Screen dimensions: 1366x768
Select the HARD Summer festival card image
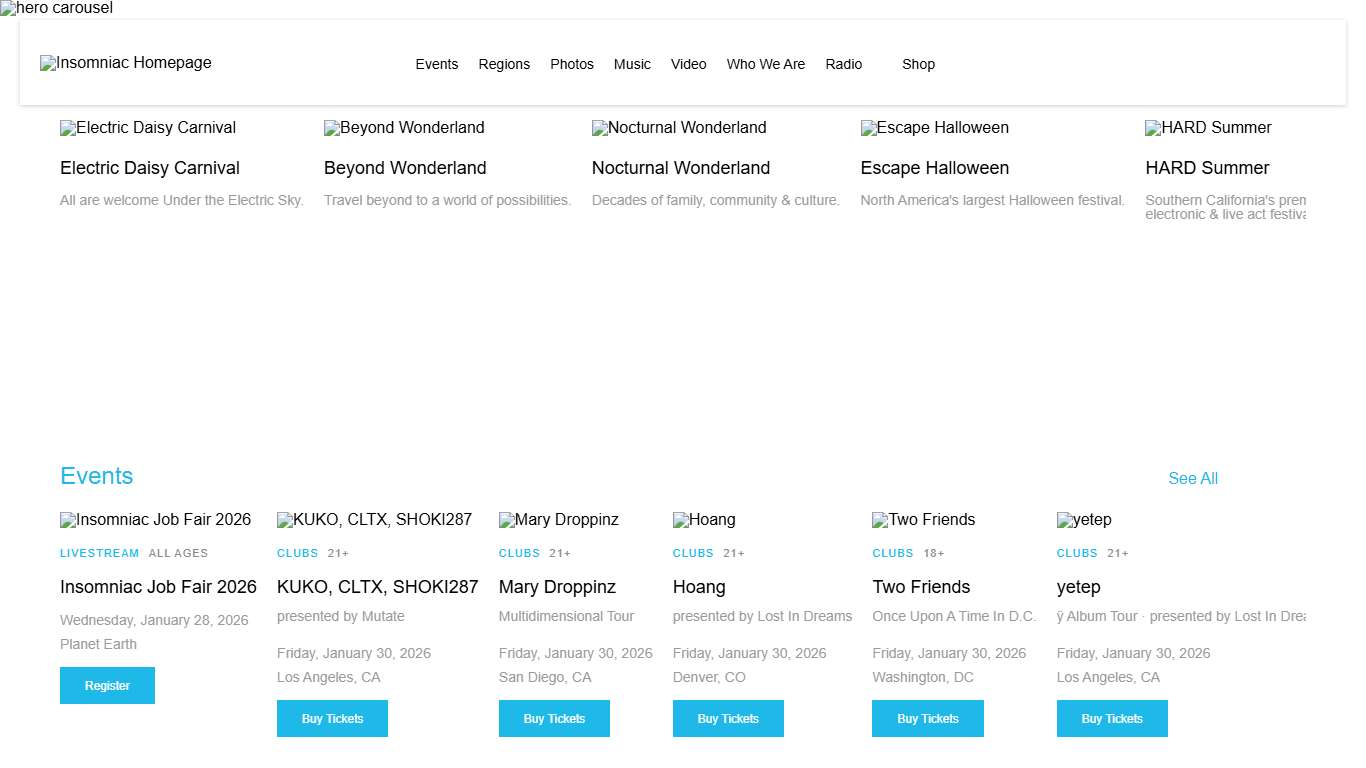coord(1208,128)
